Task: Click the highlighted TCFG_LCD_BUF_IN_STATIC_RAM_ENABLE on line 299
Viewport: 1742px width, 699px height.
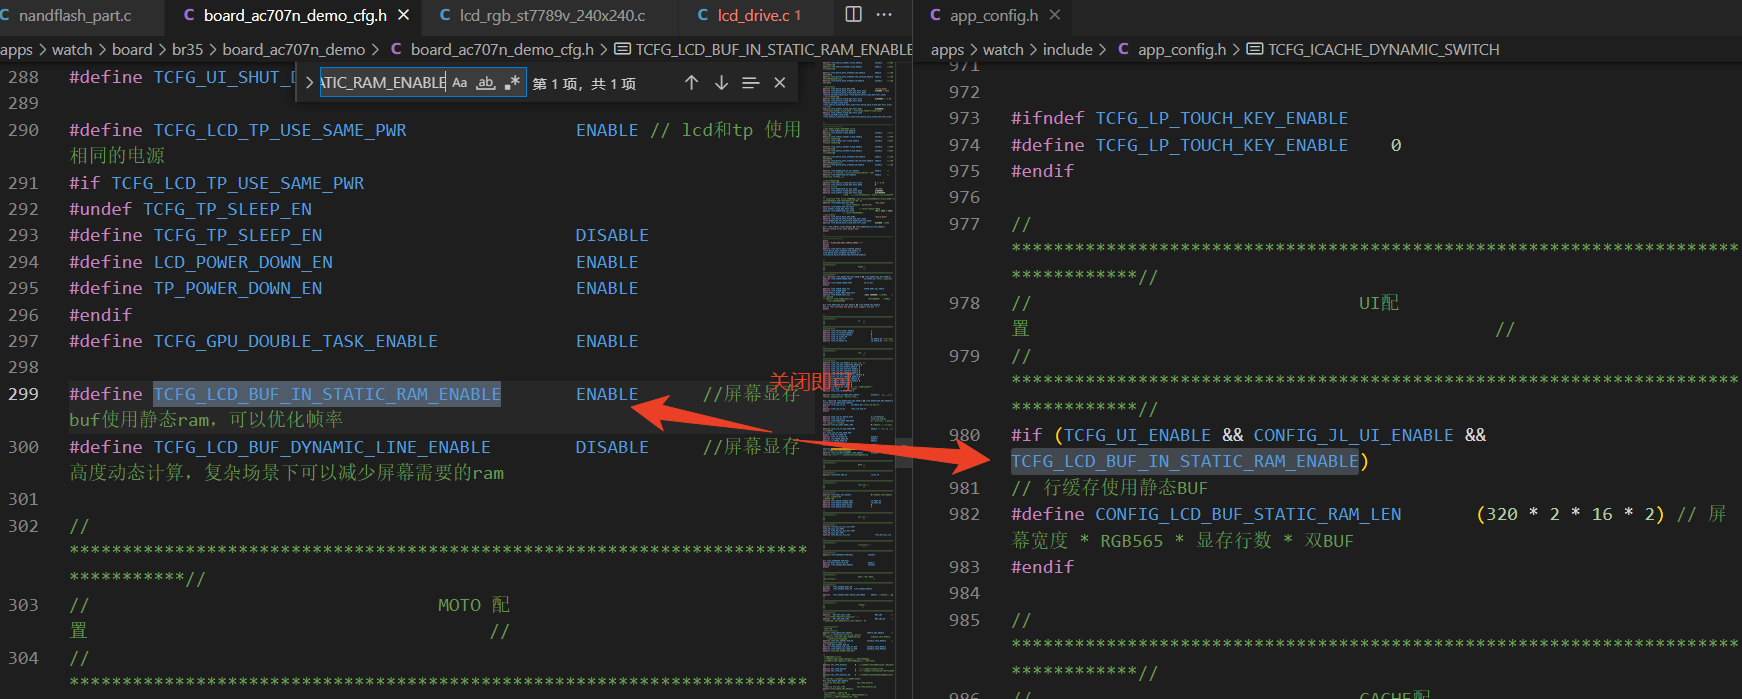Action: [x=327, y=394]
